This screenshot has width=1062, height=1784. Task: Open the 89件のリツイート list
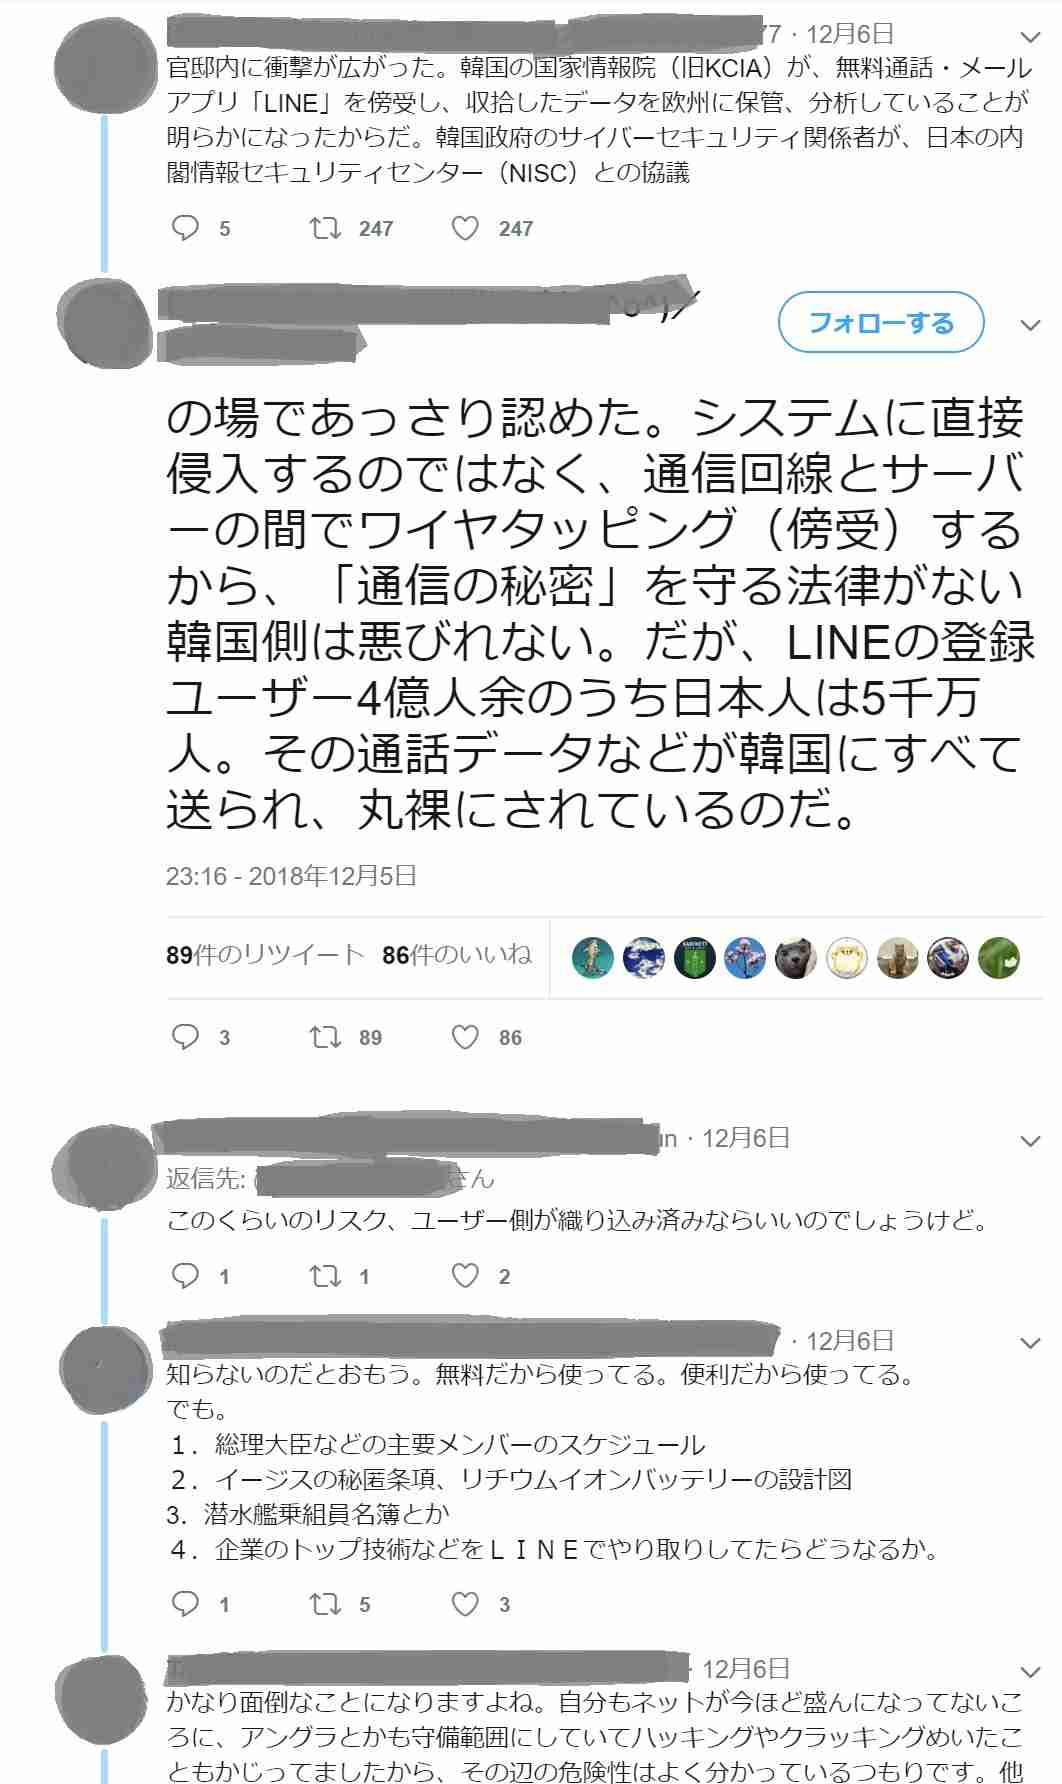pyautogui.click(x=265, y=955)
